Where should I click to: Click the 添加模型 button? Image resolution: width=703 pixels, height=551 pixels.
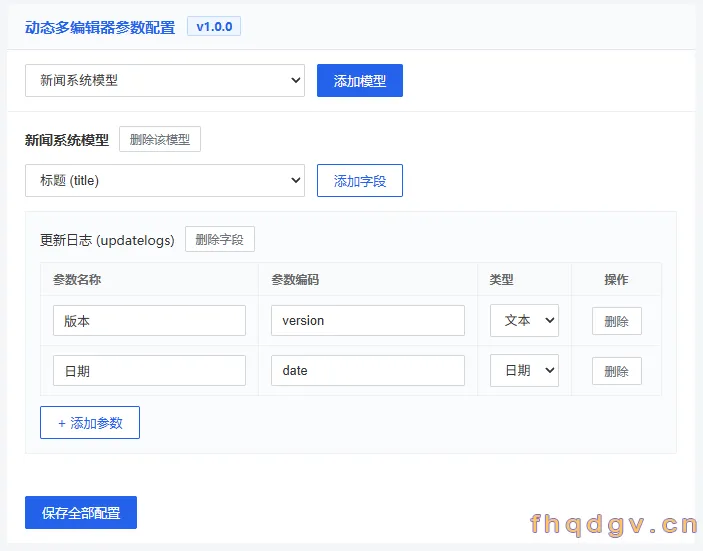(x=360, y=81)
